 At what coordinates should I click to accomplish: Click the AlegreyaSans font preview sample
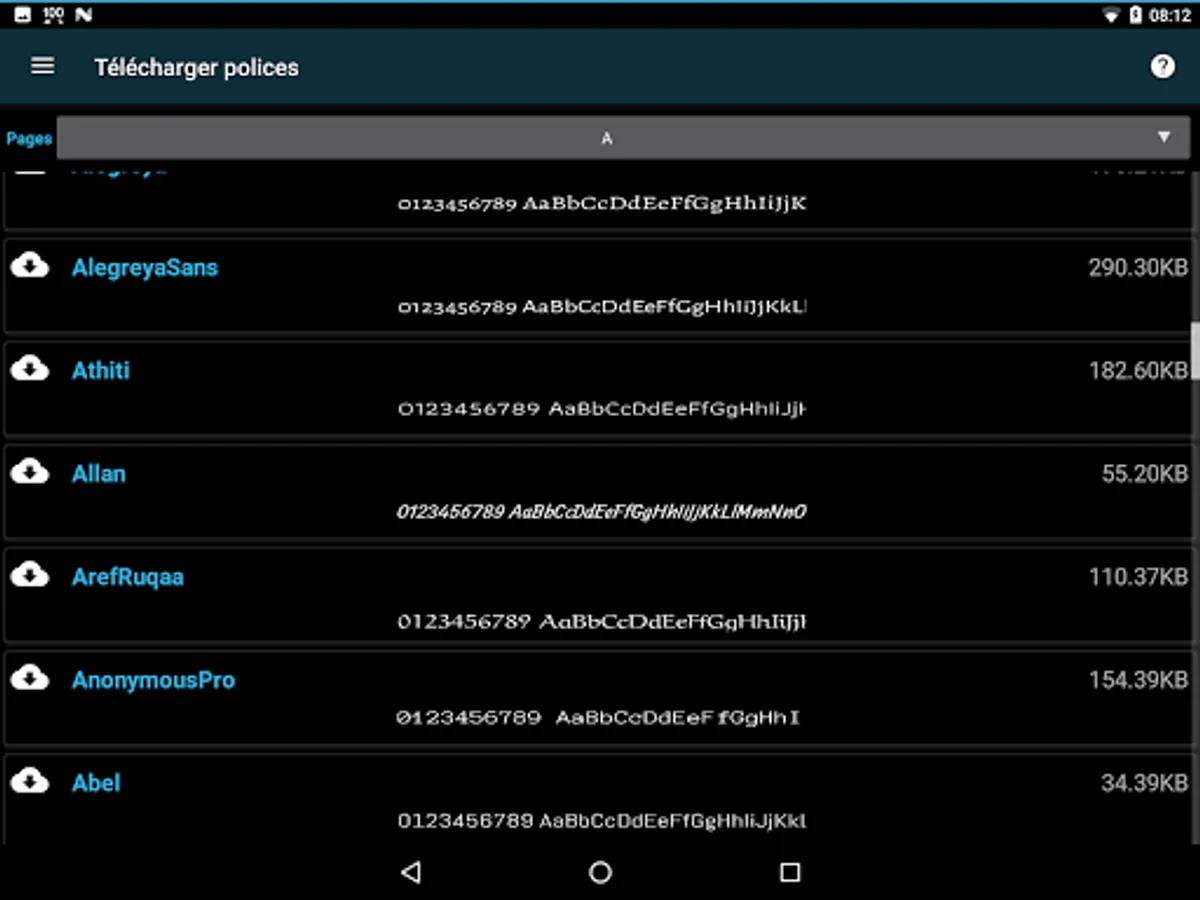click(602, 306)
